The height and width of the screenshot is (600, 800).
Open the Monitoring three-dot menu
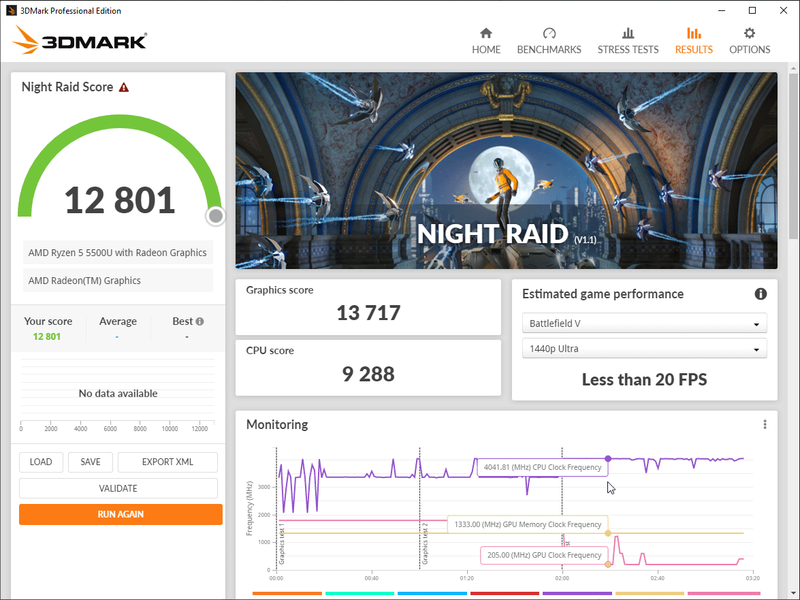tap(764, 424)
